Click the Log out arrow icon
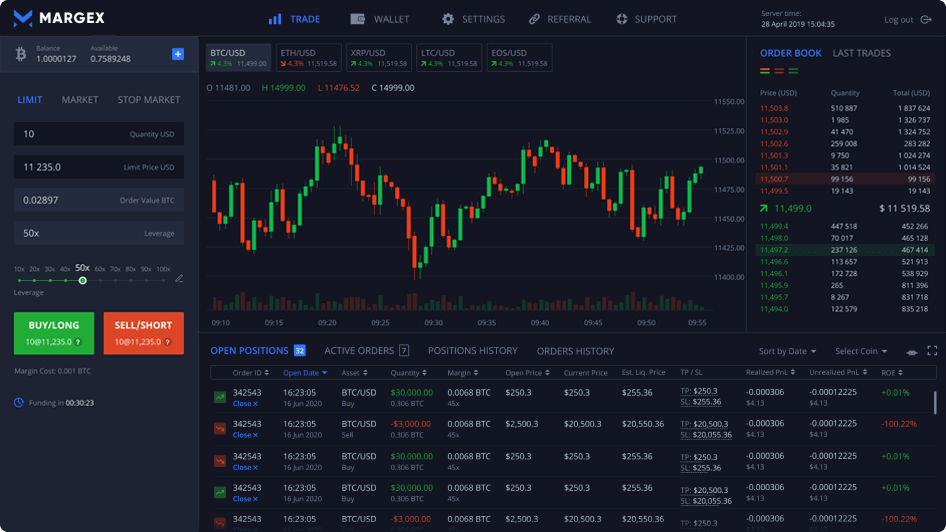Screen dimensions: 946x532 click(x=926, y=20)
